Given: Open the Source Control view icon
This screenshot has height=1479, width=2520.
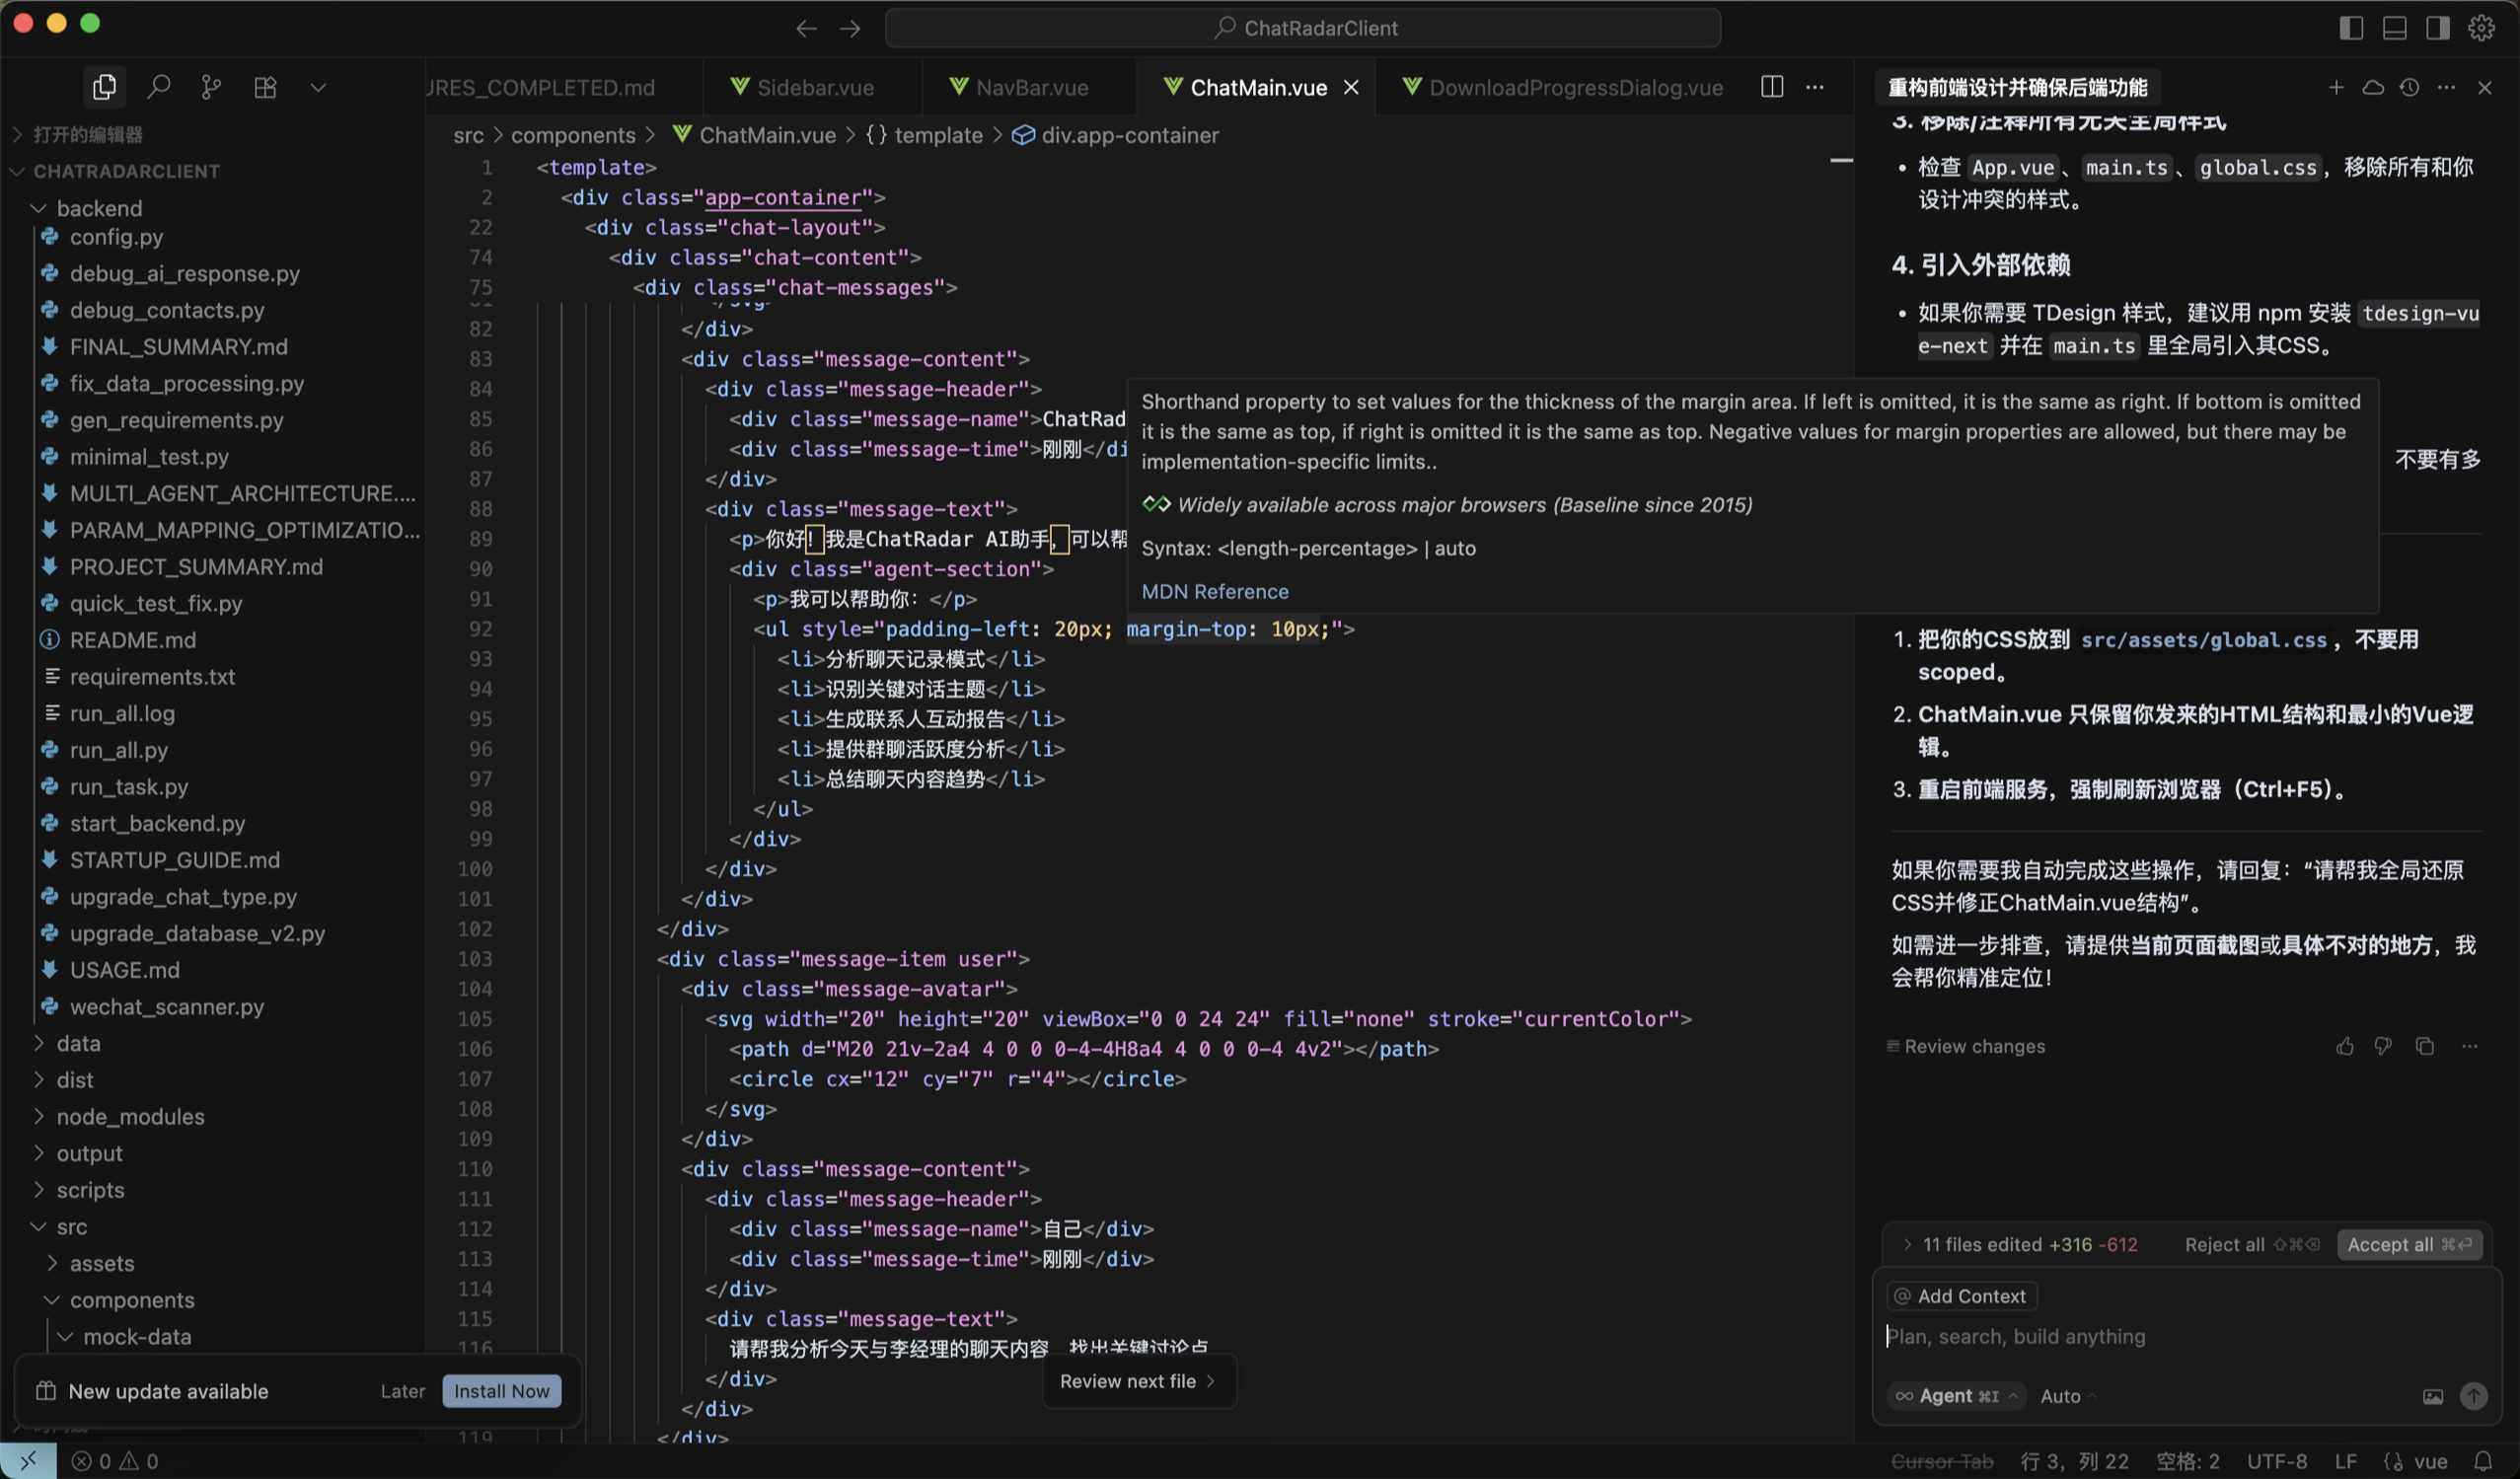Looking at the screenshot, I should pos(211,87).
